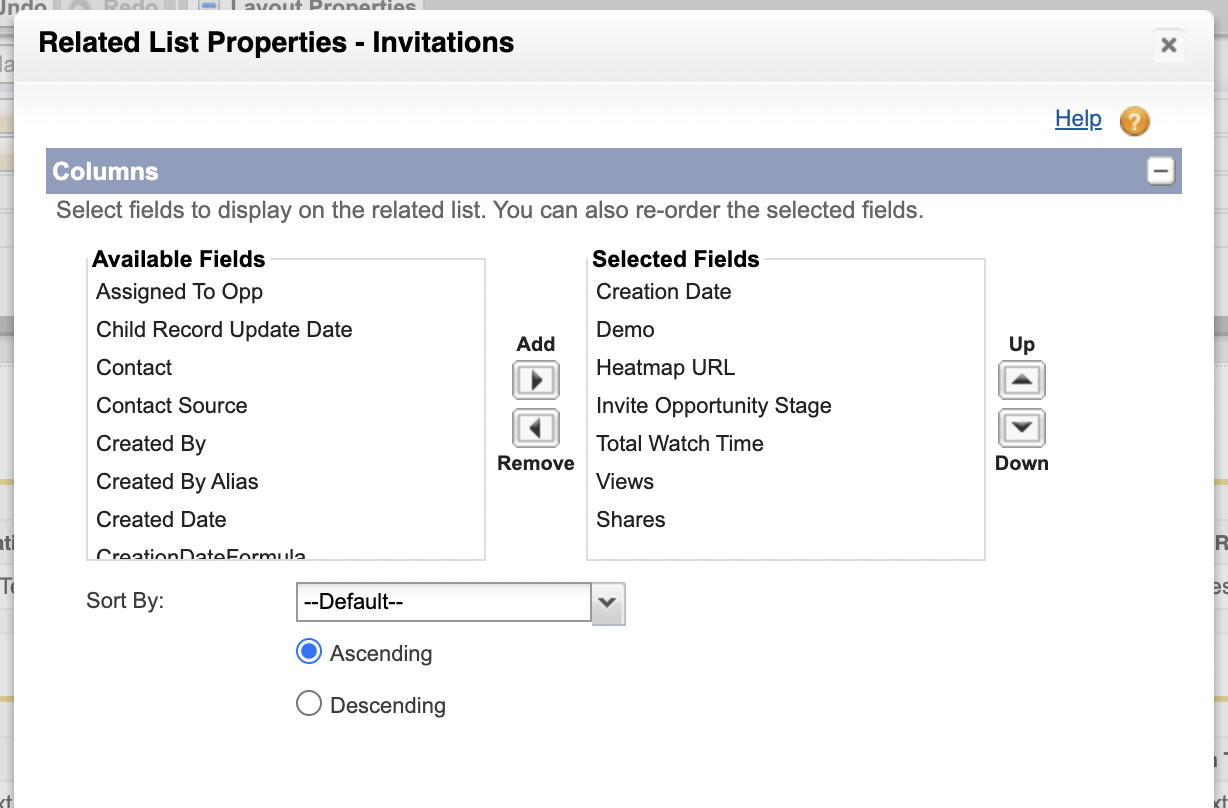Click the Related List Properties title bar
This screenshot has width=1228, height=808.
275,43
